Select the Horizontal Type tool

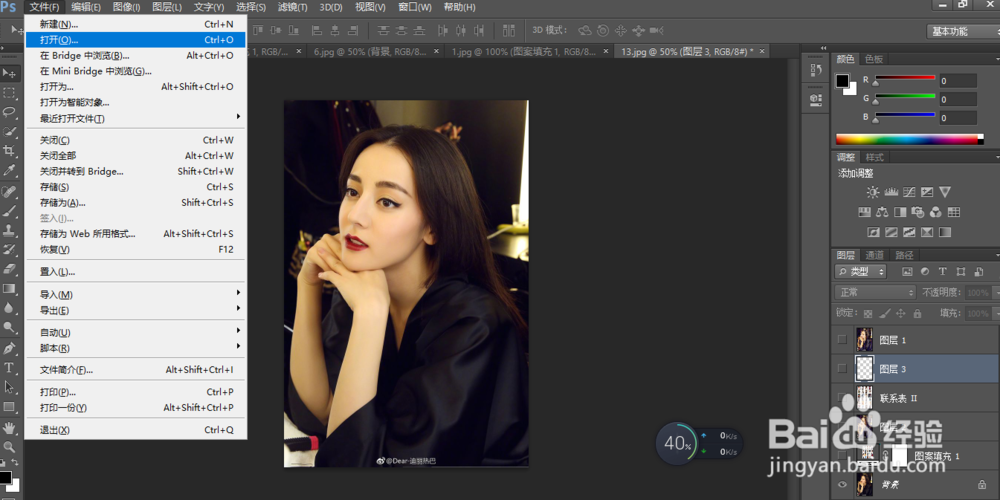(10, 367)
